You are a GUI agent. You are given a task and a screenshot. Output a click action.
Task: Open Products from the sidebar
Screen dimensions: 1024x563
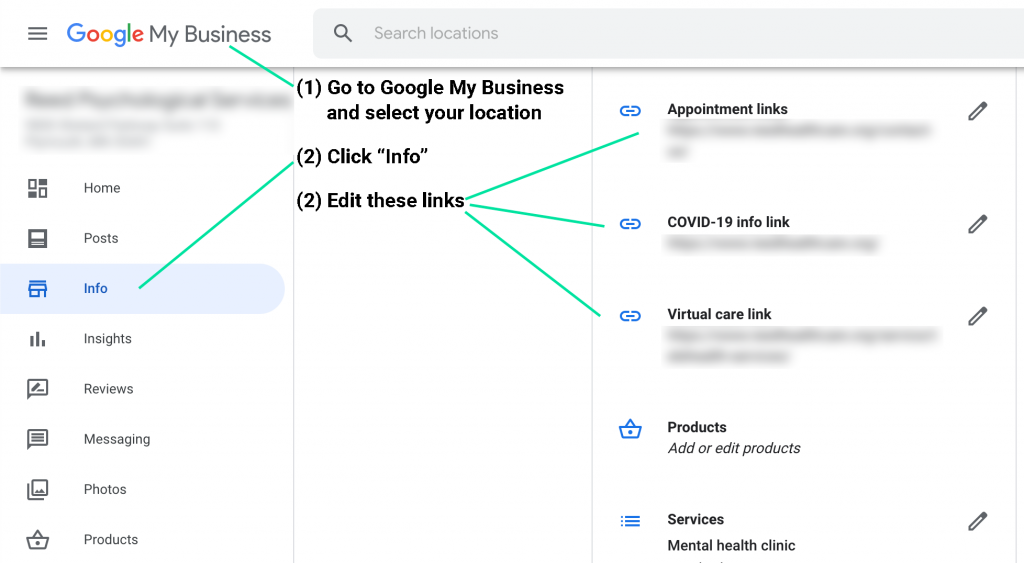(x=110, y=539)
